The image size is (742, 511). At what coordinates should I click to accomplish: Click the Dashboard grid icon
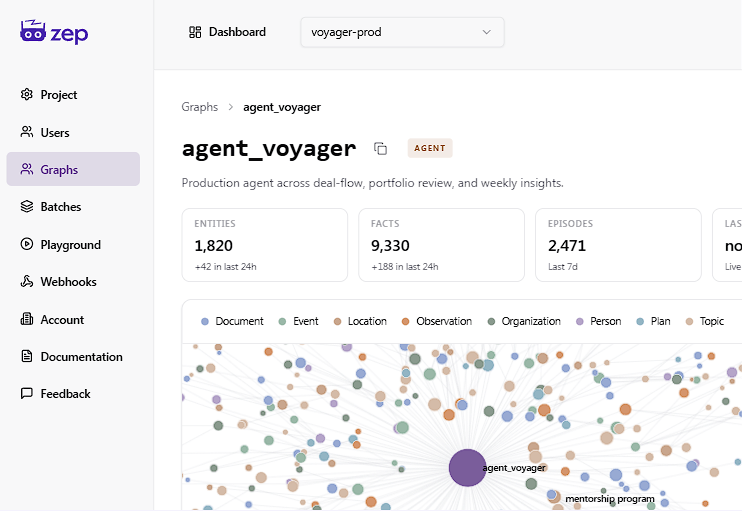tap(195, 32)
